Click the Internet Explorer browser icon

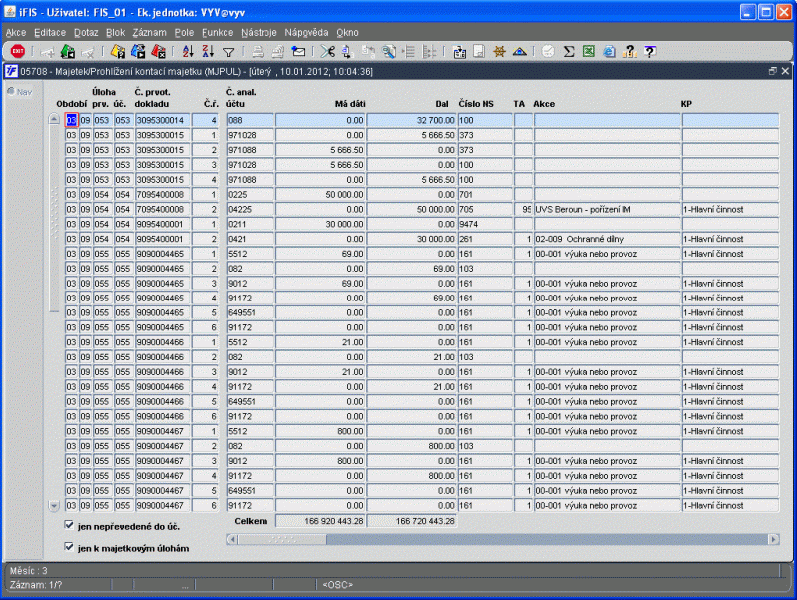pos(609,51)
